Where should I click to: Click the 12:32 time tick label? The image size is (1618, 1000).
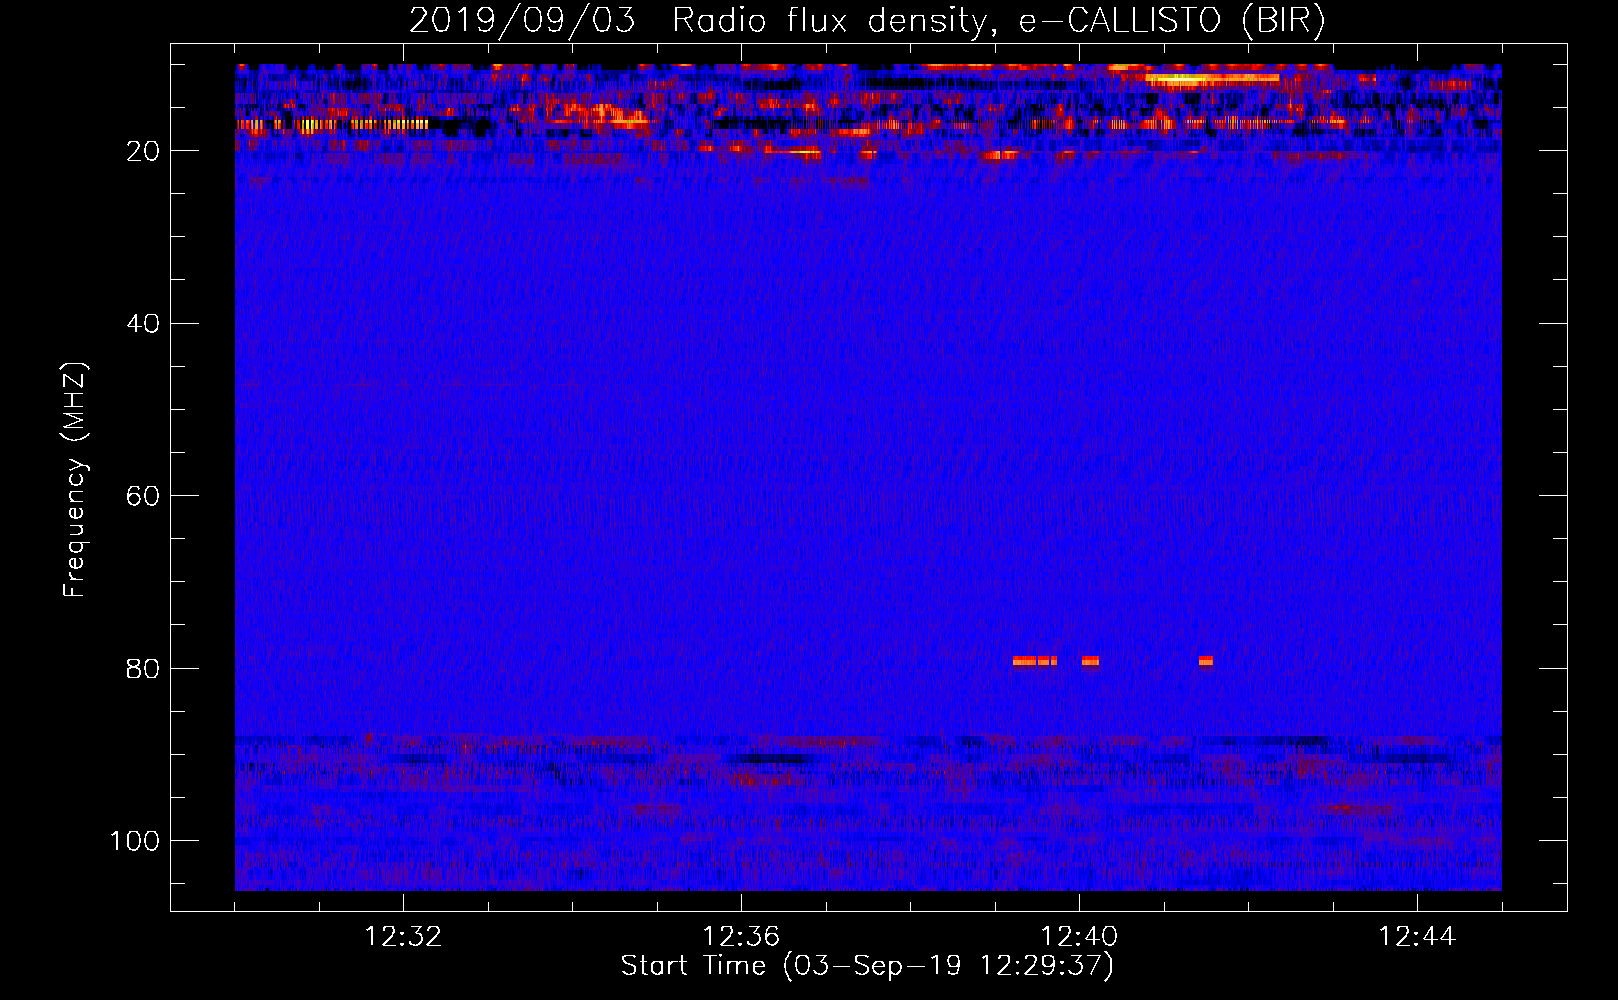[404, 937]
